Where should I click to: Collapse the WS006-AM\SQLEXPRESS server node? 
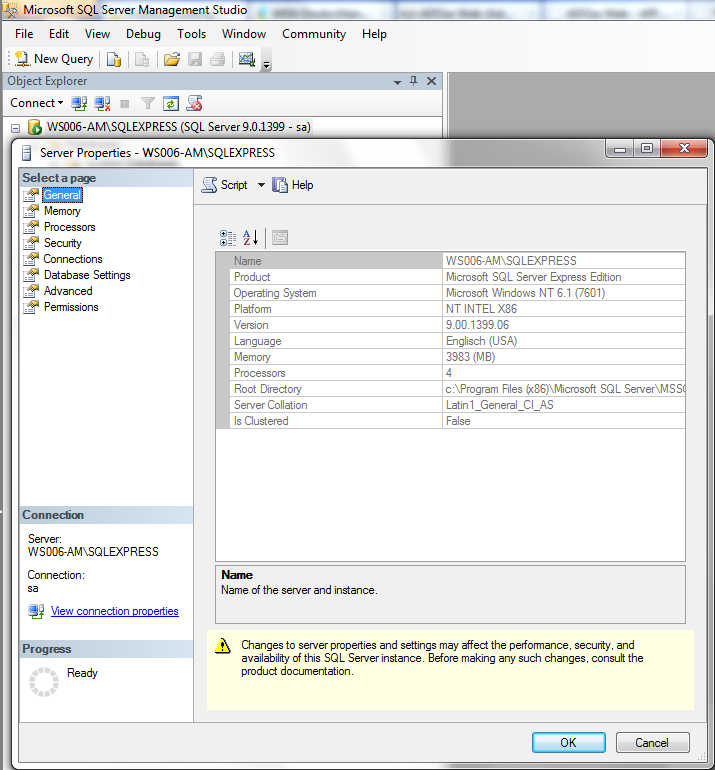16,128
